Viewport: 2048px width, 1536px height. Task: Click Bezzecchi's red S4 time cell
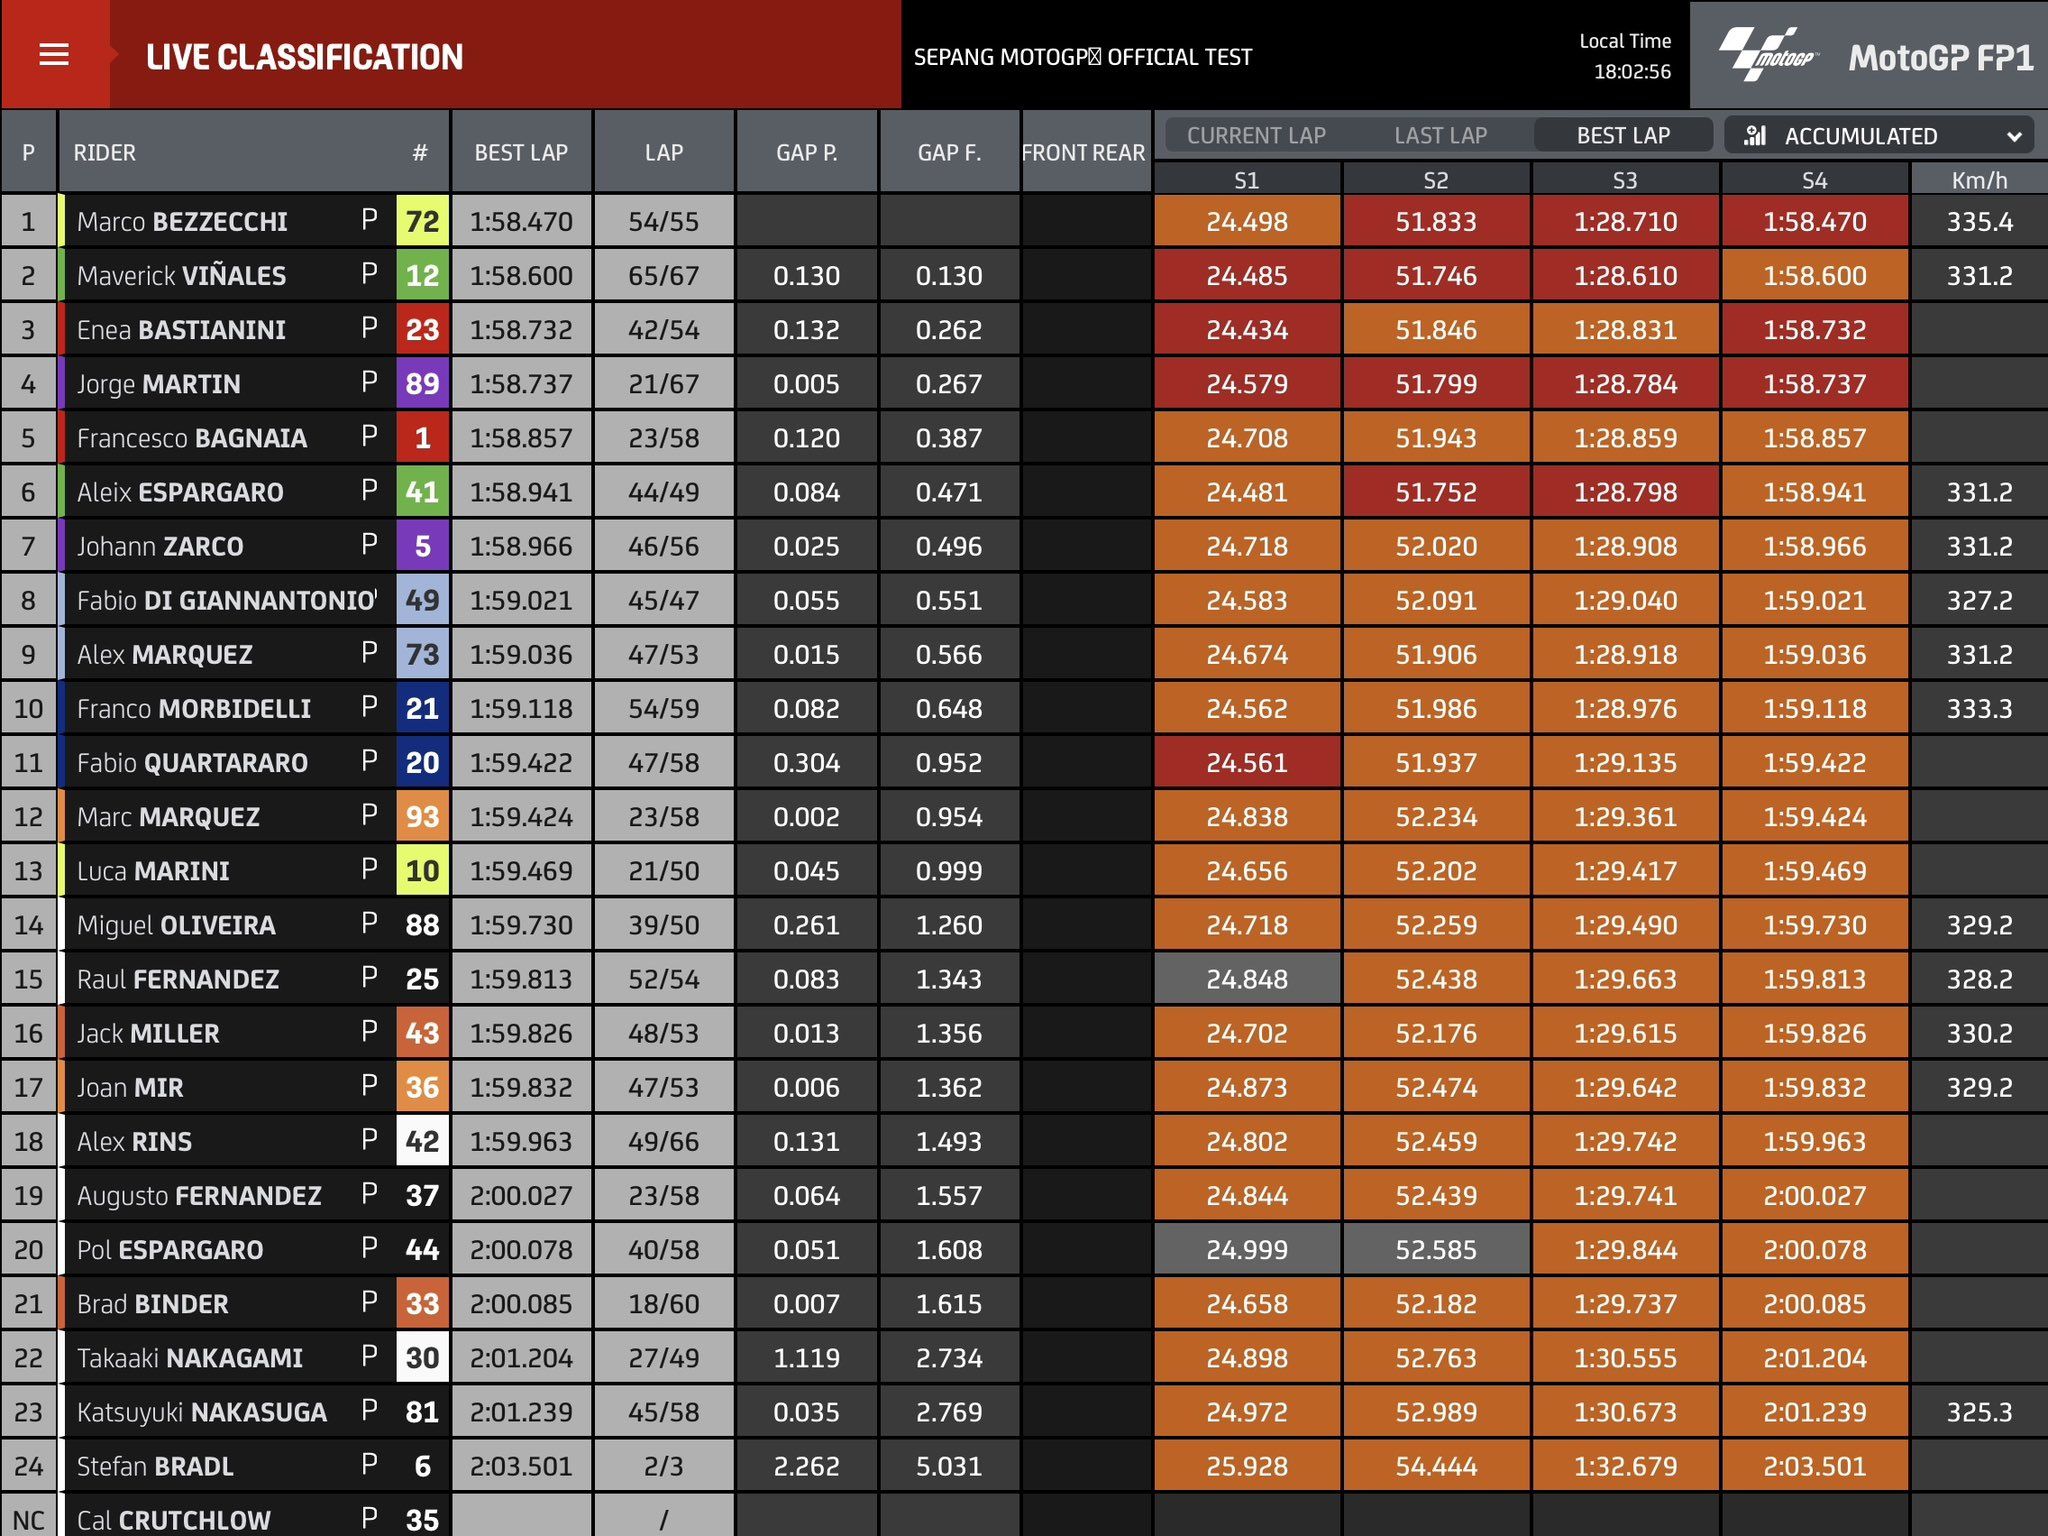1814,221
